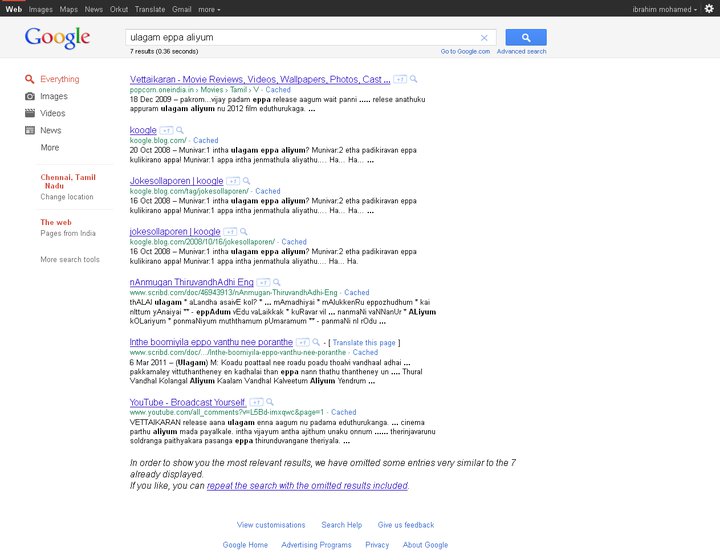Preview capitalized Jokesollaporen | koogle result magnifier
Image resolution: width=720 pixels, height=560 pixels.
[x=246, y=180]
